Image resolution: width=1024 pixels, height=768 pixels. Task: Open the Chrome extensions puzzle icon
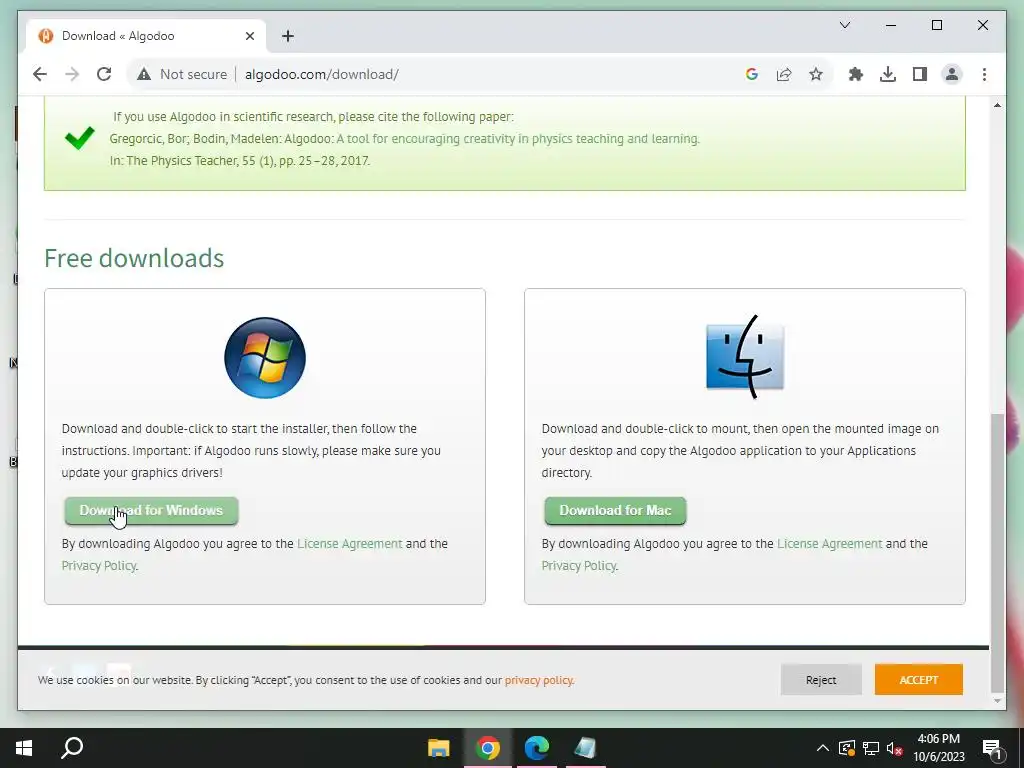click(x=856, y=74)
